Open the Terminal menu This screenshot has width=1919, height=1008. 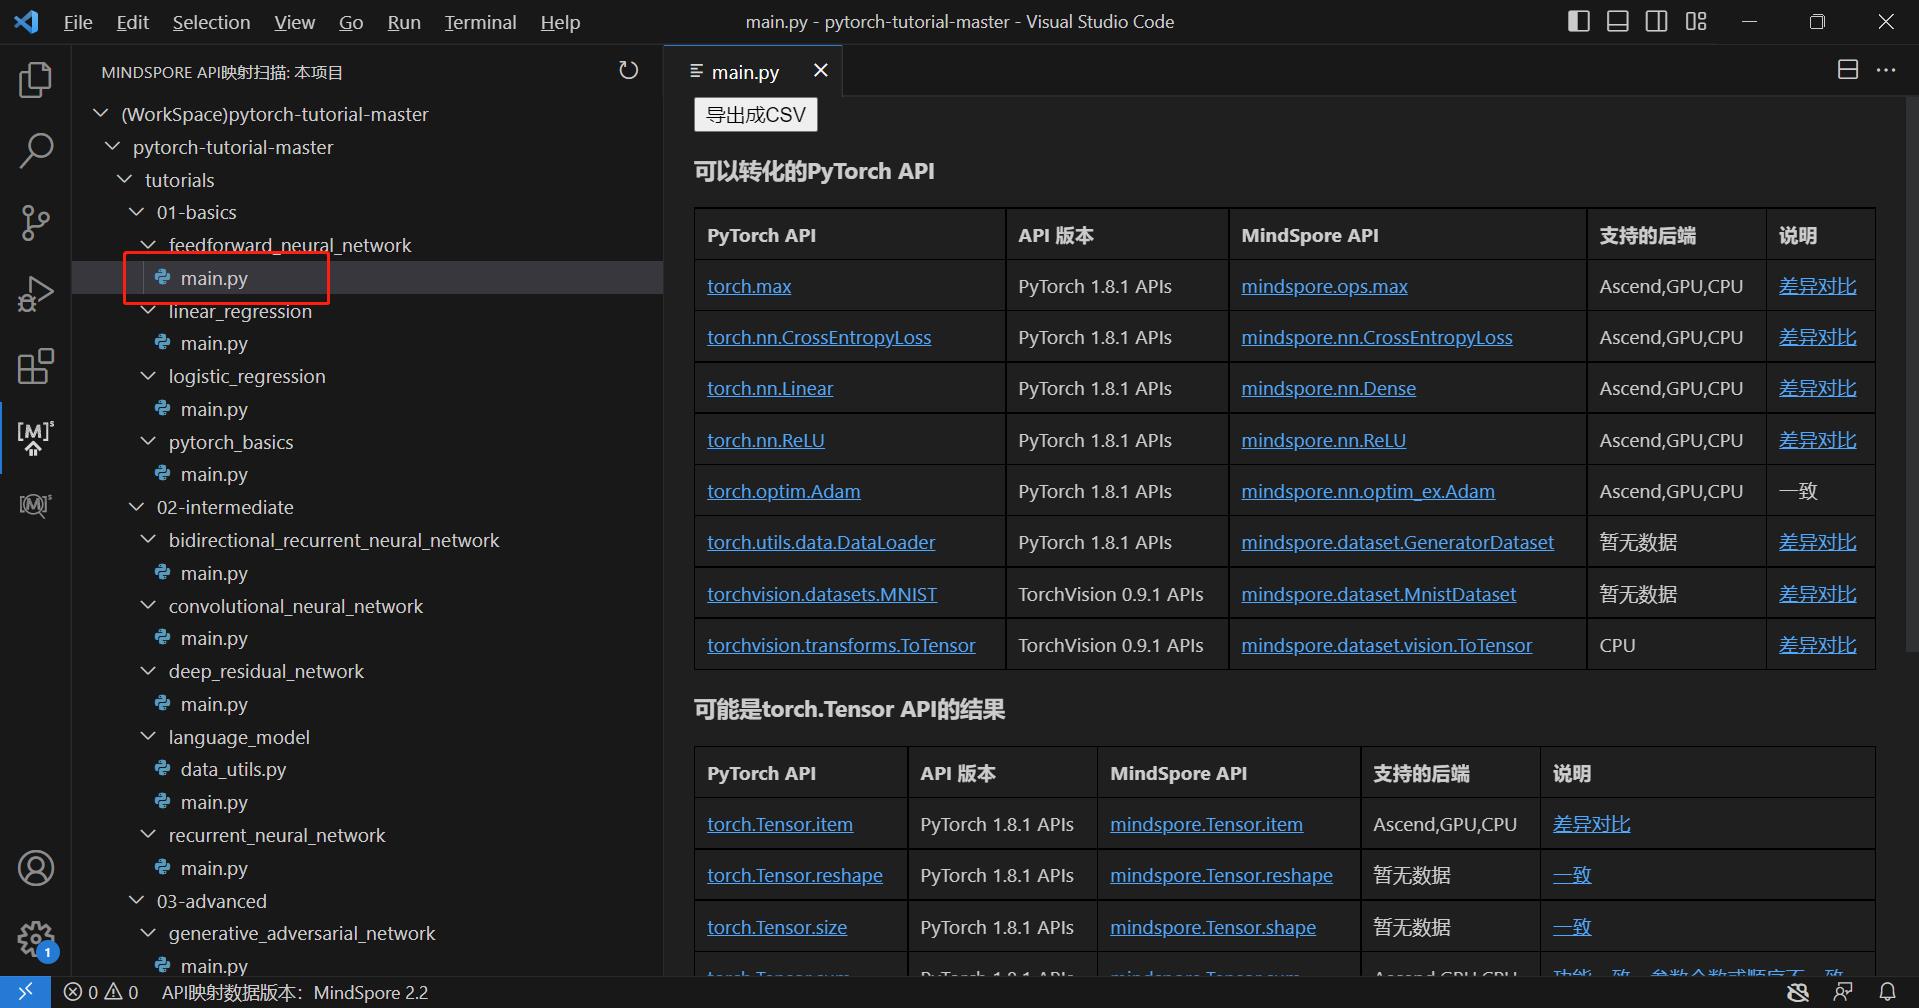click(x=480, y=22)
